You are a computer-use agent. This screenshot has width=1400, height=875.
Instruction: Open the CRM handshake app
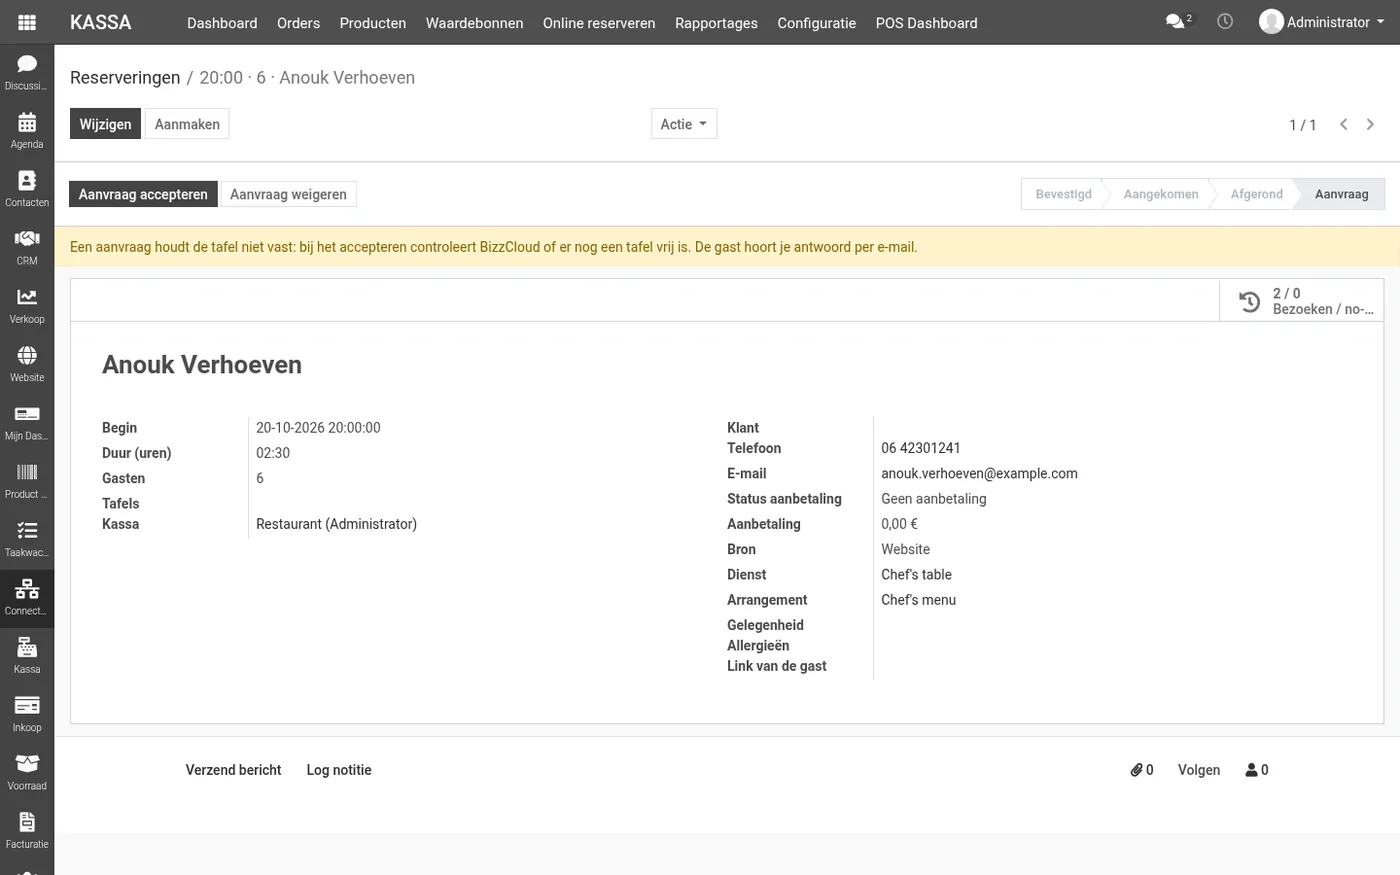coord(27,248)
